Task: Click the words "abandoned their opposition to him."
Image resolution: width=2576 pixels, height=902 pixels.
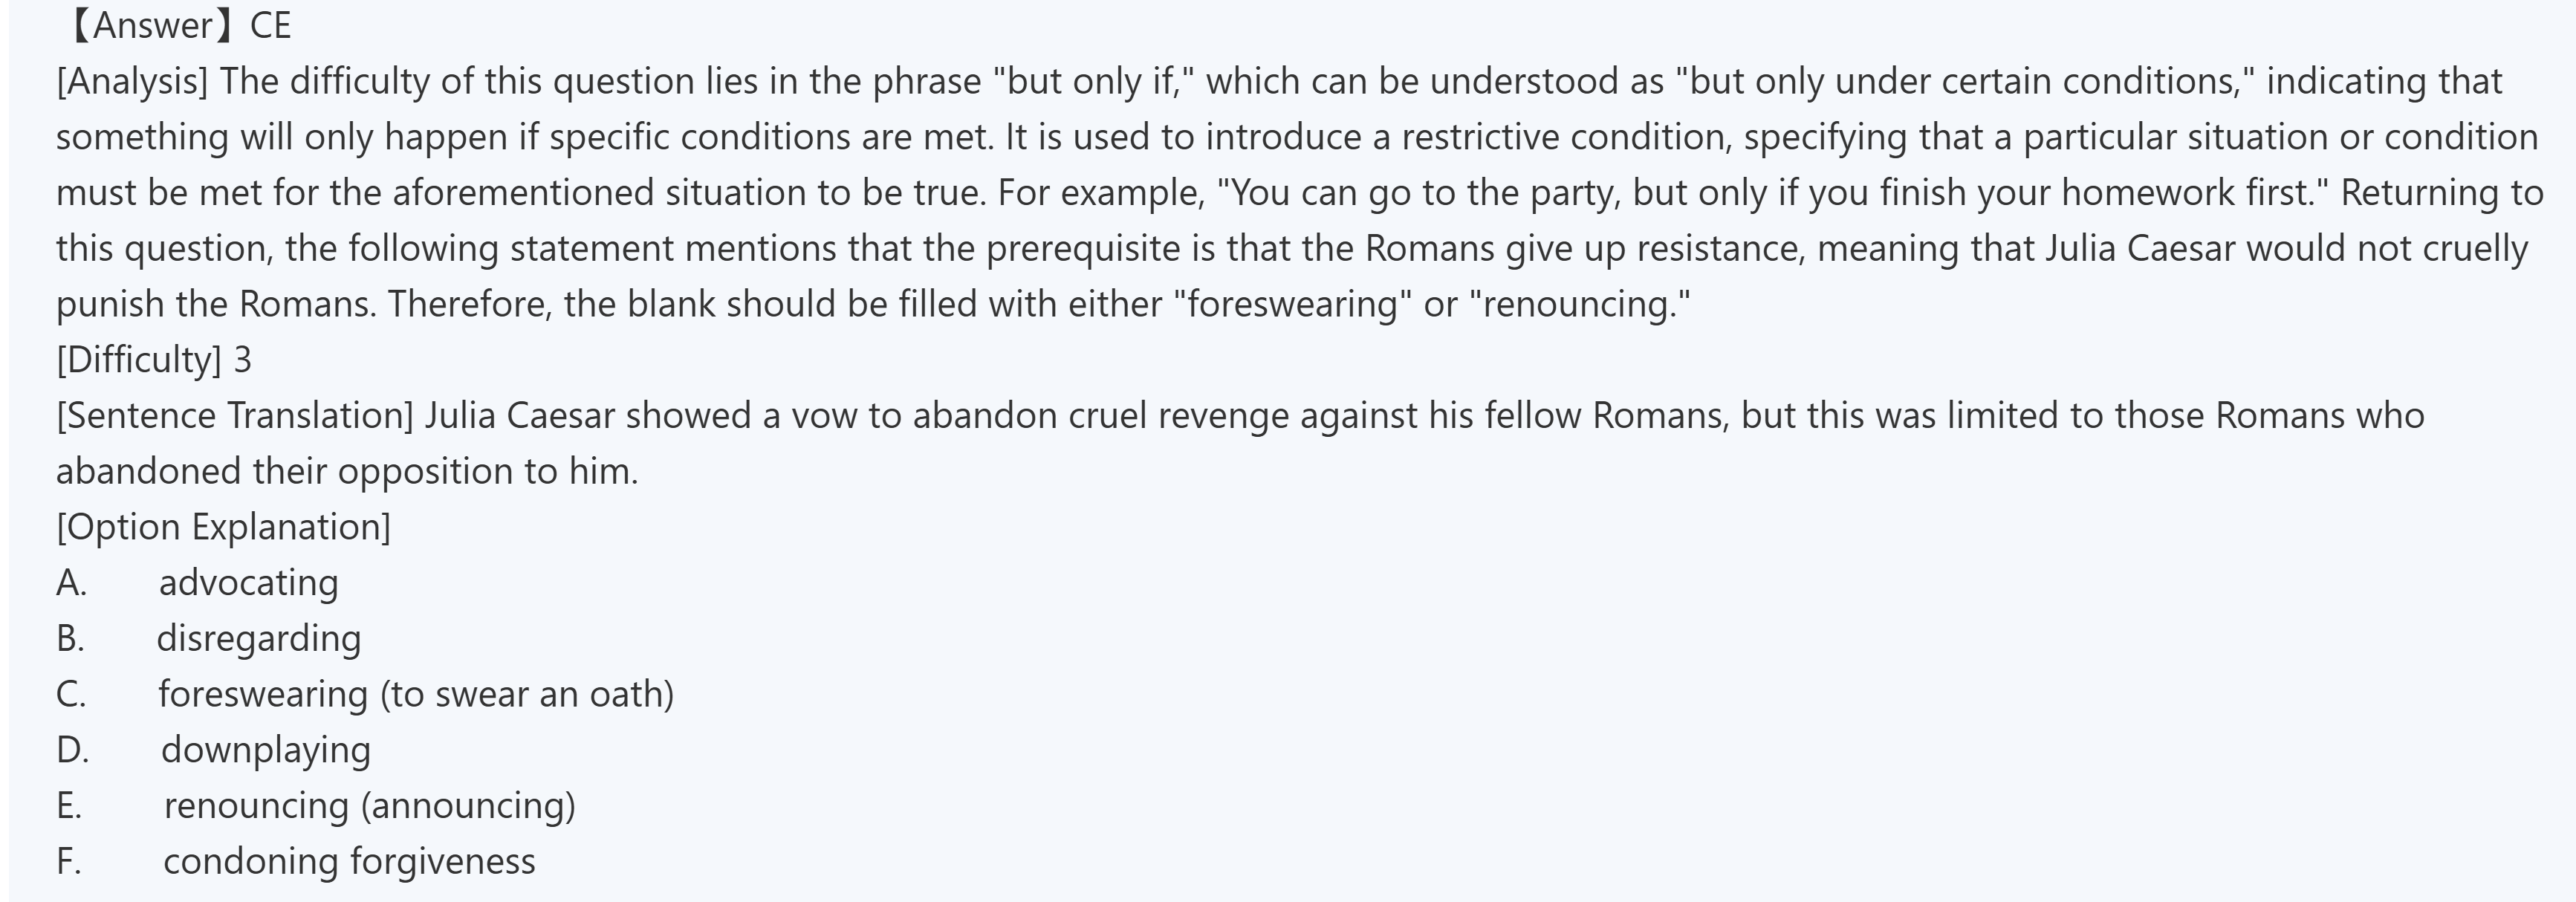Action: [x=346, y=471]
